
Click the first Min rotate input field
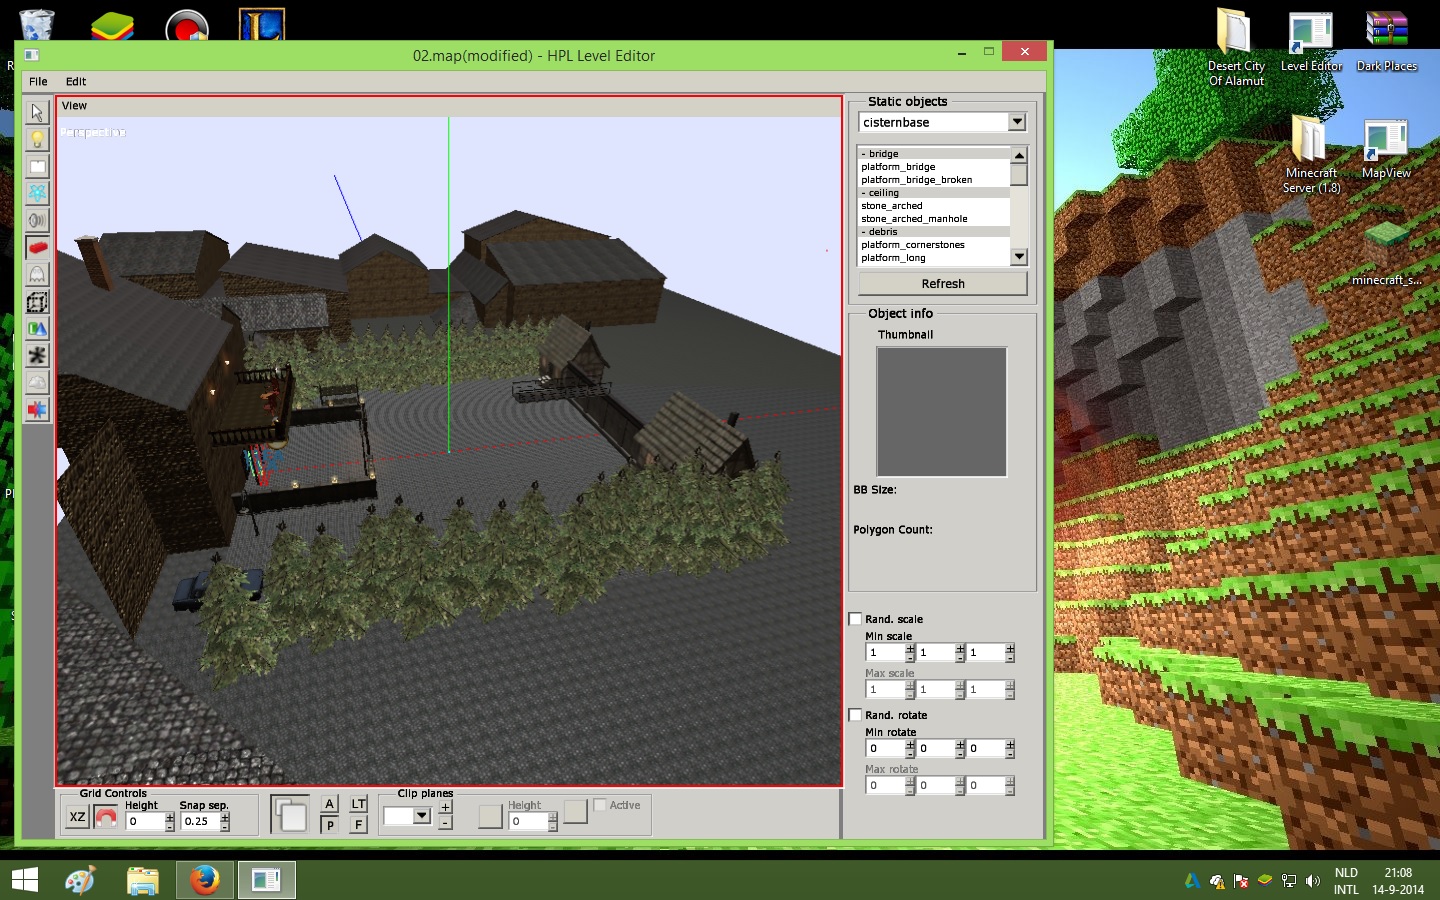pyautogui.click(x=885, y=748)
